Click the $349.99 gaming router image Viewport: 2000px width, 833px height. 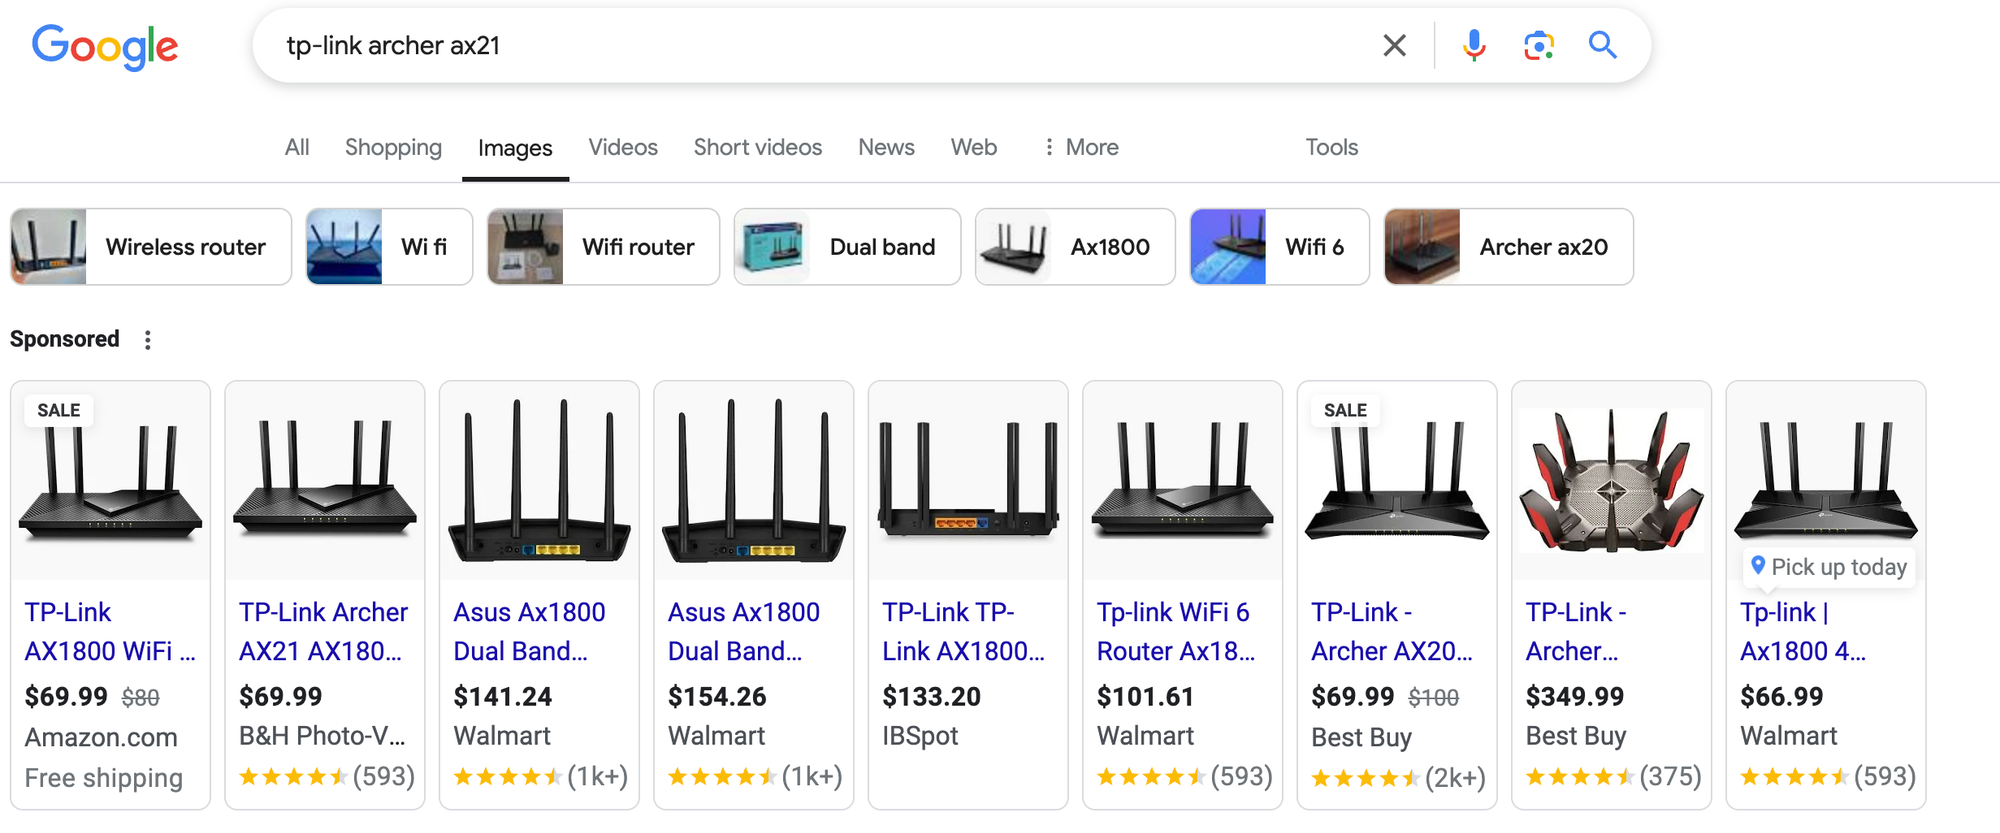[1611, 482]
